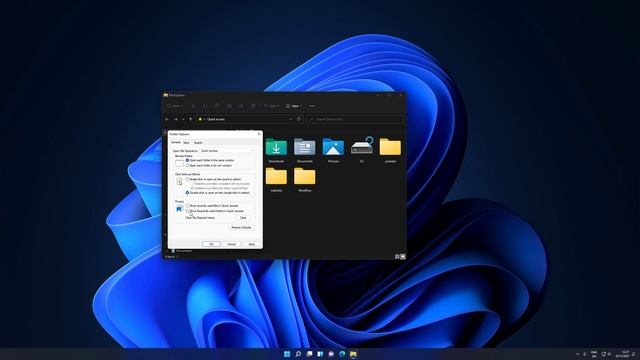The image size is (640, 360).
Task: Toggle 'Show recently used files in Quick access'
Action: coord(212,206)
